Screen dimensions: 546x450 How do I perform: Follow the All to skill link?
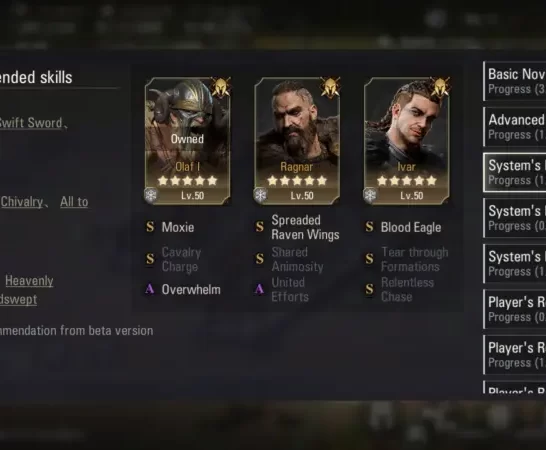[x=74, y=202]
